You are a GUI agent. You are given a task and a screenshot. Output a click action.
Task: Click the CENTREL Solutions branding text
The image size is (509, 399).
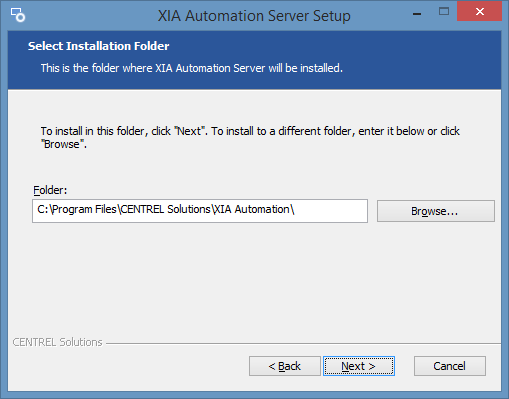tap(57, 342)
